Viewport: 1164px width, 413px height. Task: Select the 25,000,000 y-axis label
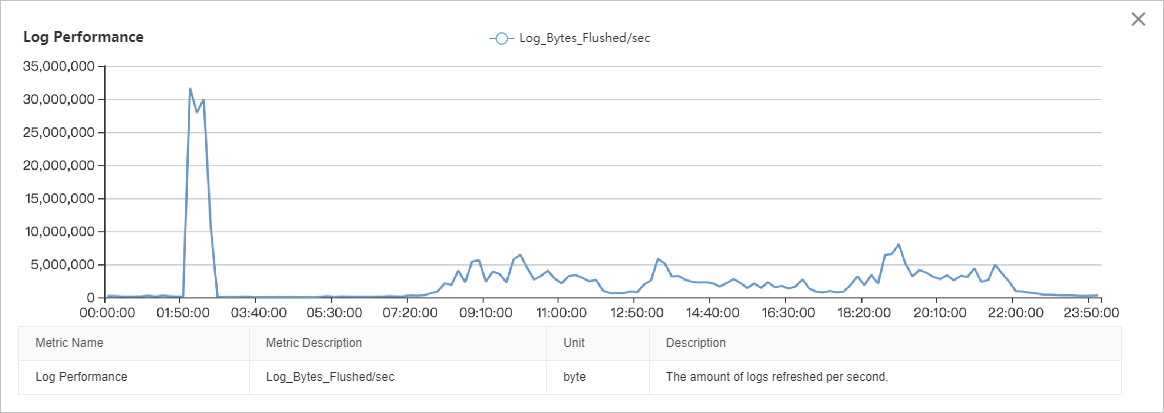59,132
